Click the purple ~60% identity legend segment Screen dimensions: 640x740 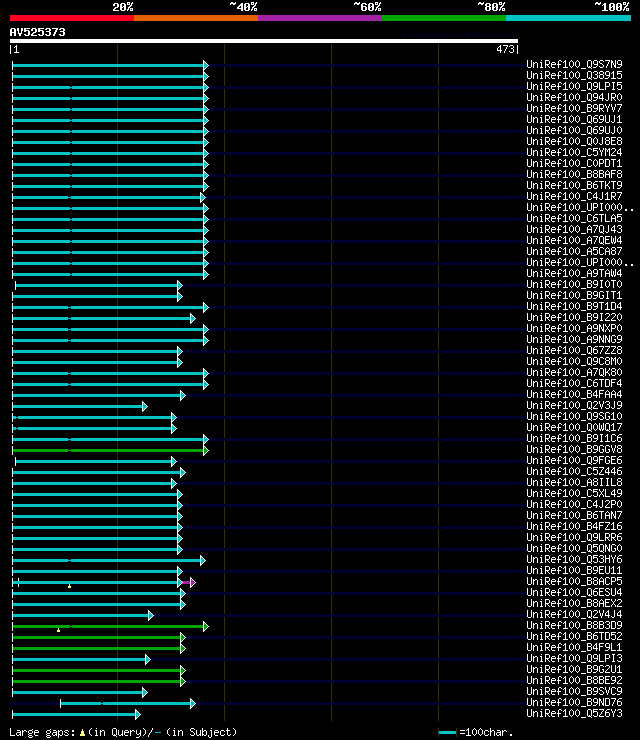320,18
